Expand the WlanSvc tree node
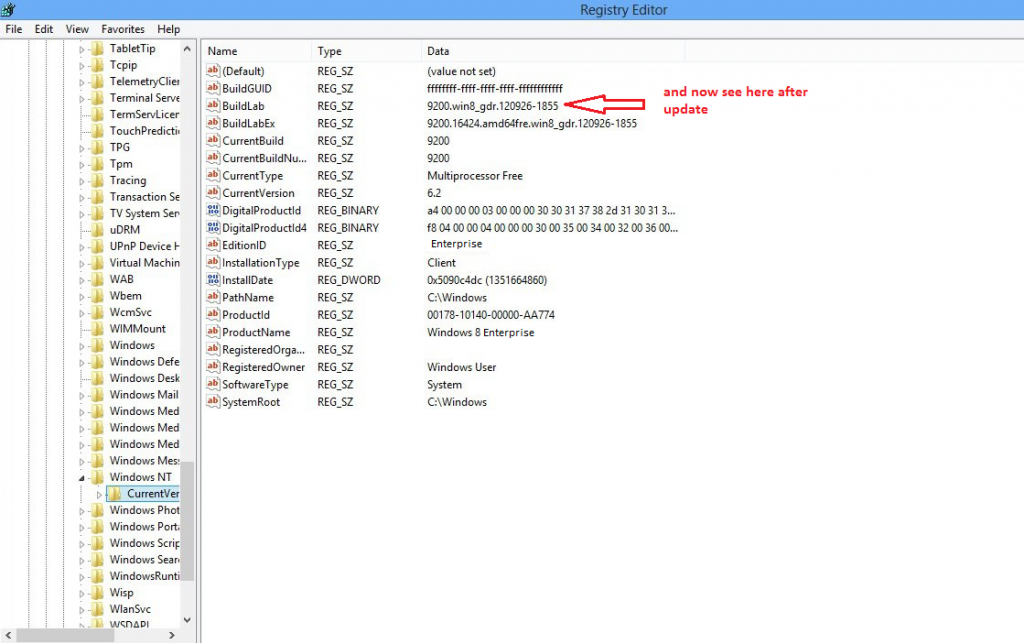Image resolution: width=1024 pixels, height=643 pixels. pyautogui.click(x=82, y=610)
